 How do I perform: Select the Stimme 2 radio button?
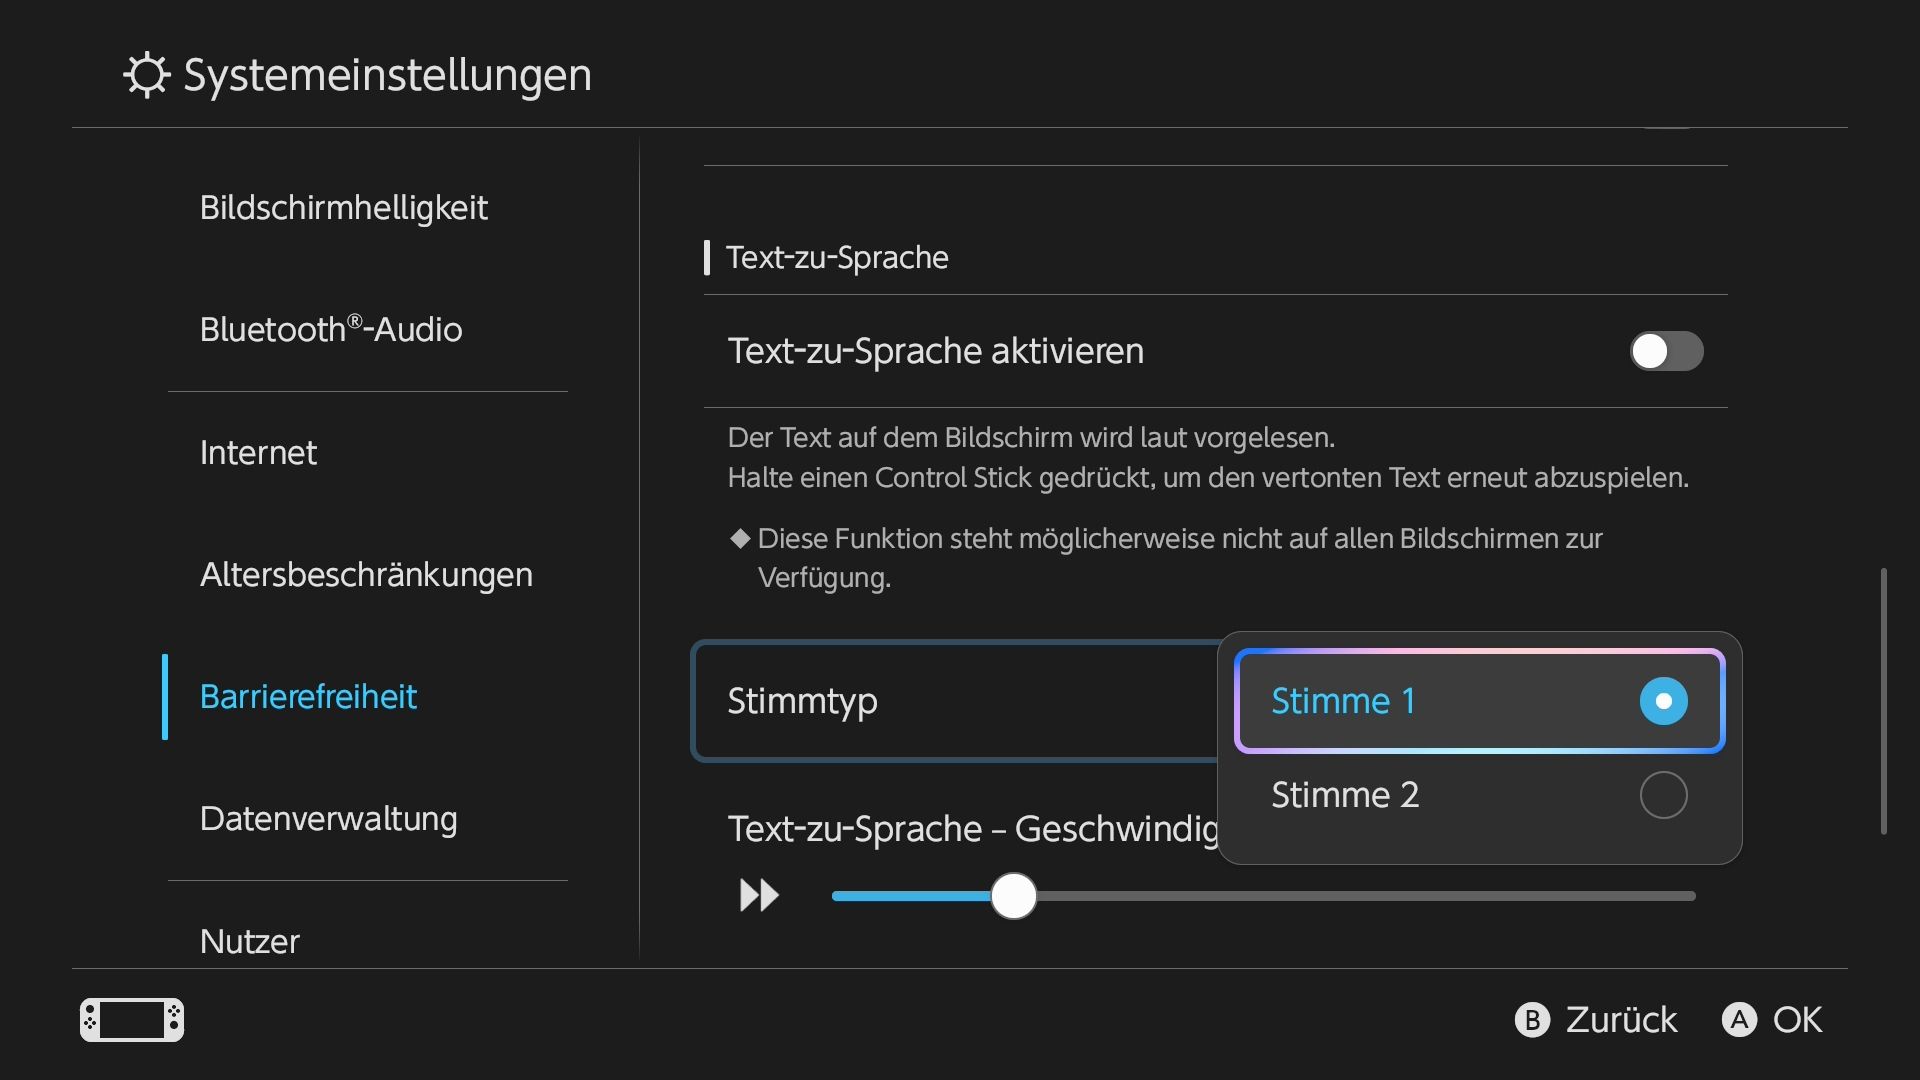pyautogui.click(x=1663, y=795)
